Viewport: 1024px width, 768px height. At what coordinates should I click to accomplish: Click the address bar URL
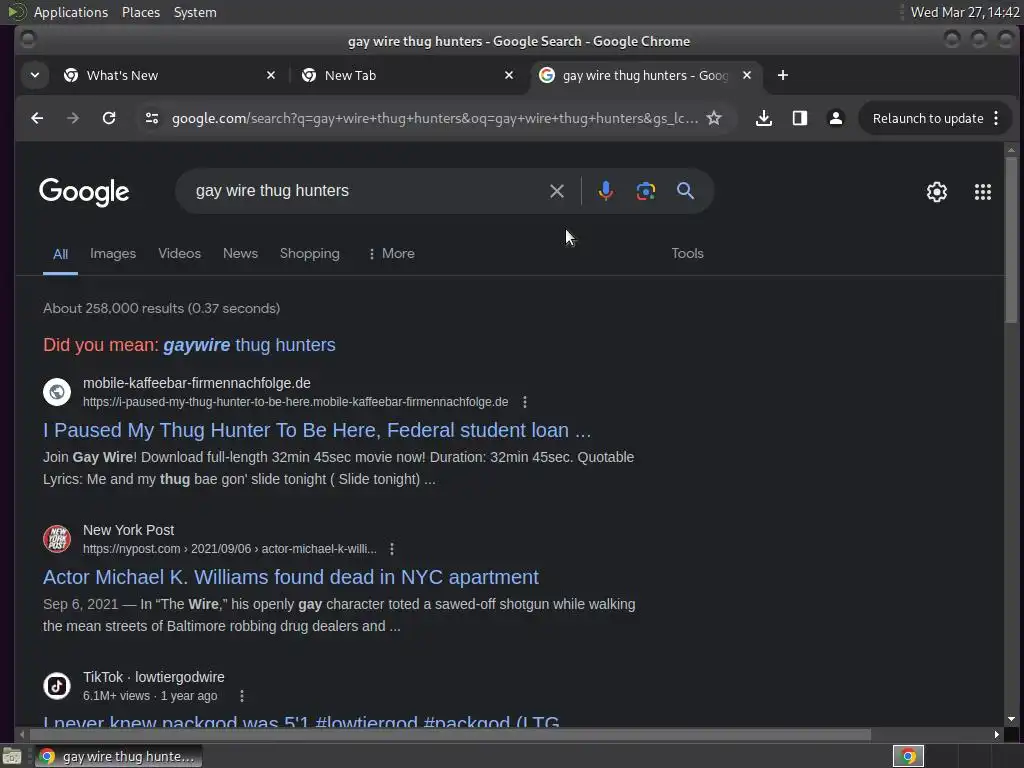tap(434, 118)
